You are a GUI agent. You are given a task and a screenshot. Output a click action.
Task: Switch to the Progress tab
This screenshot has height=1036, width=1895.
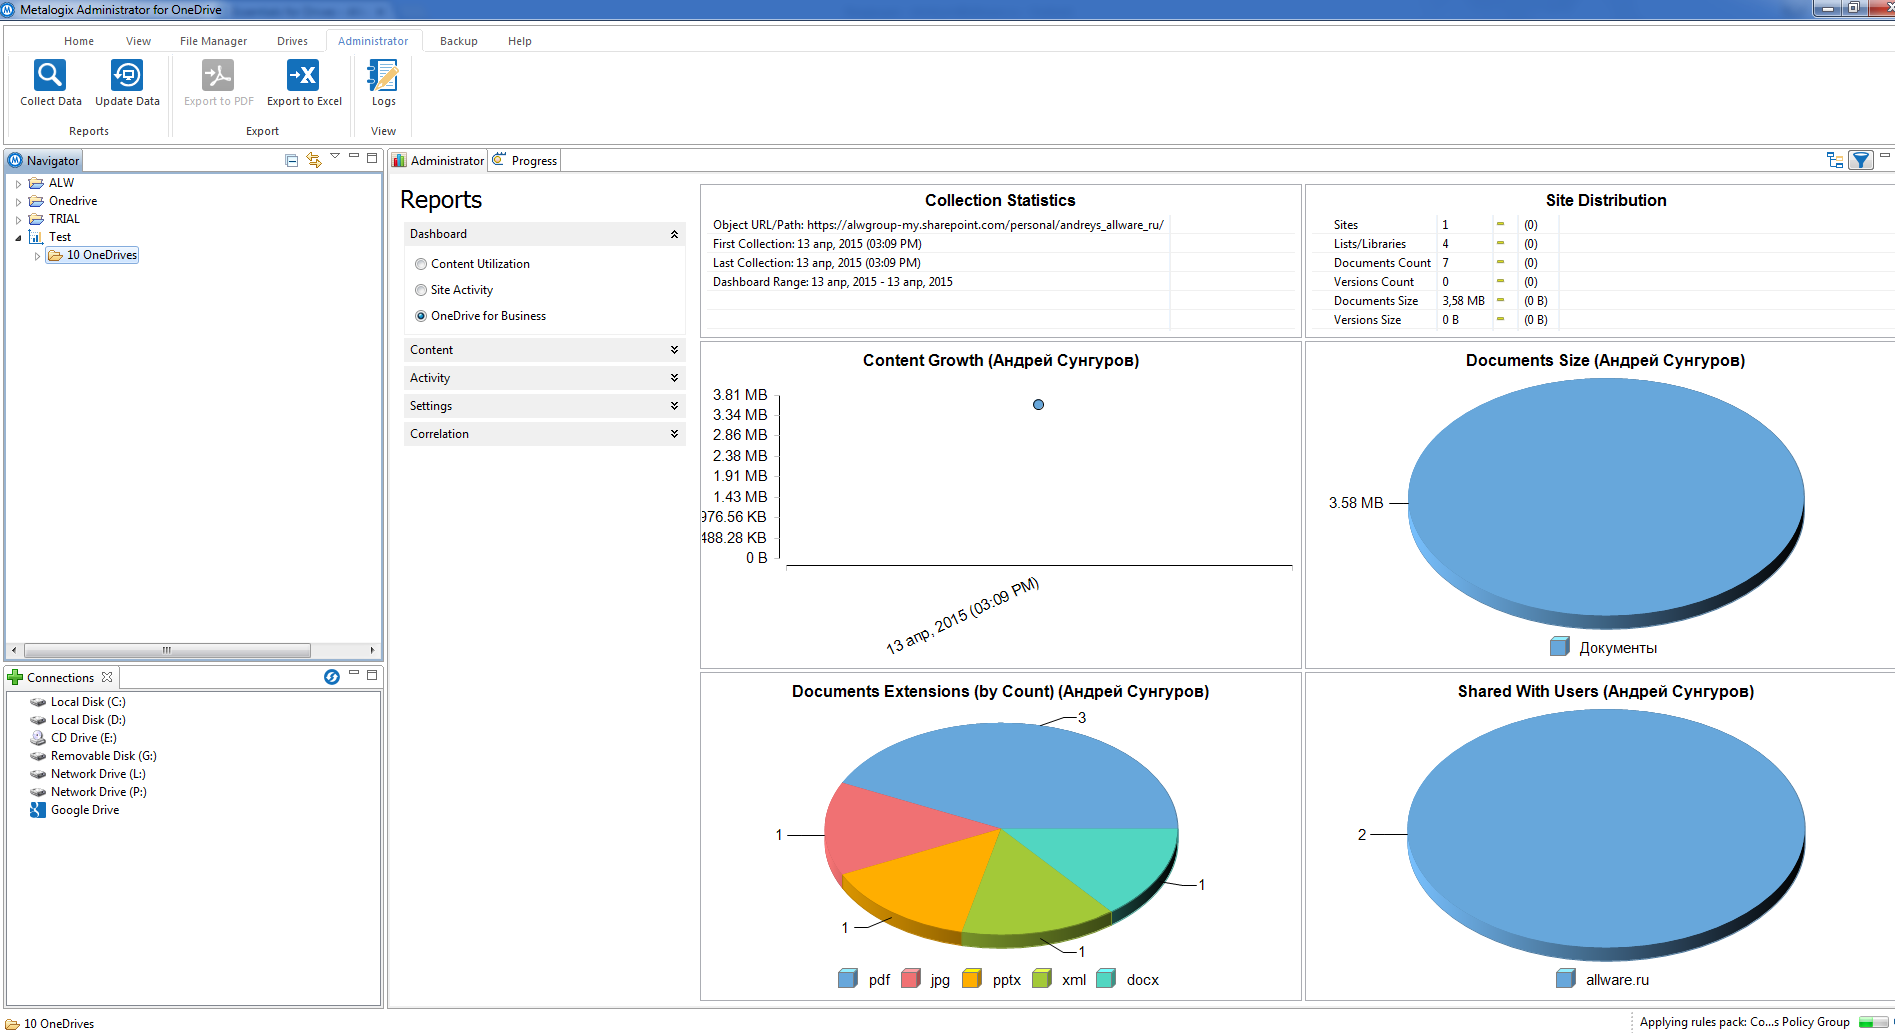526,160
